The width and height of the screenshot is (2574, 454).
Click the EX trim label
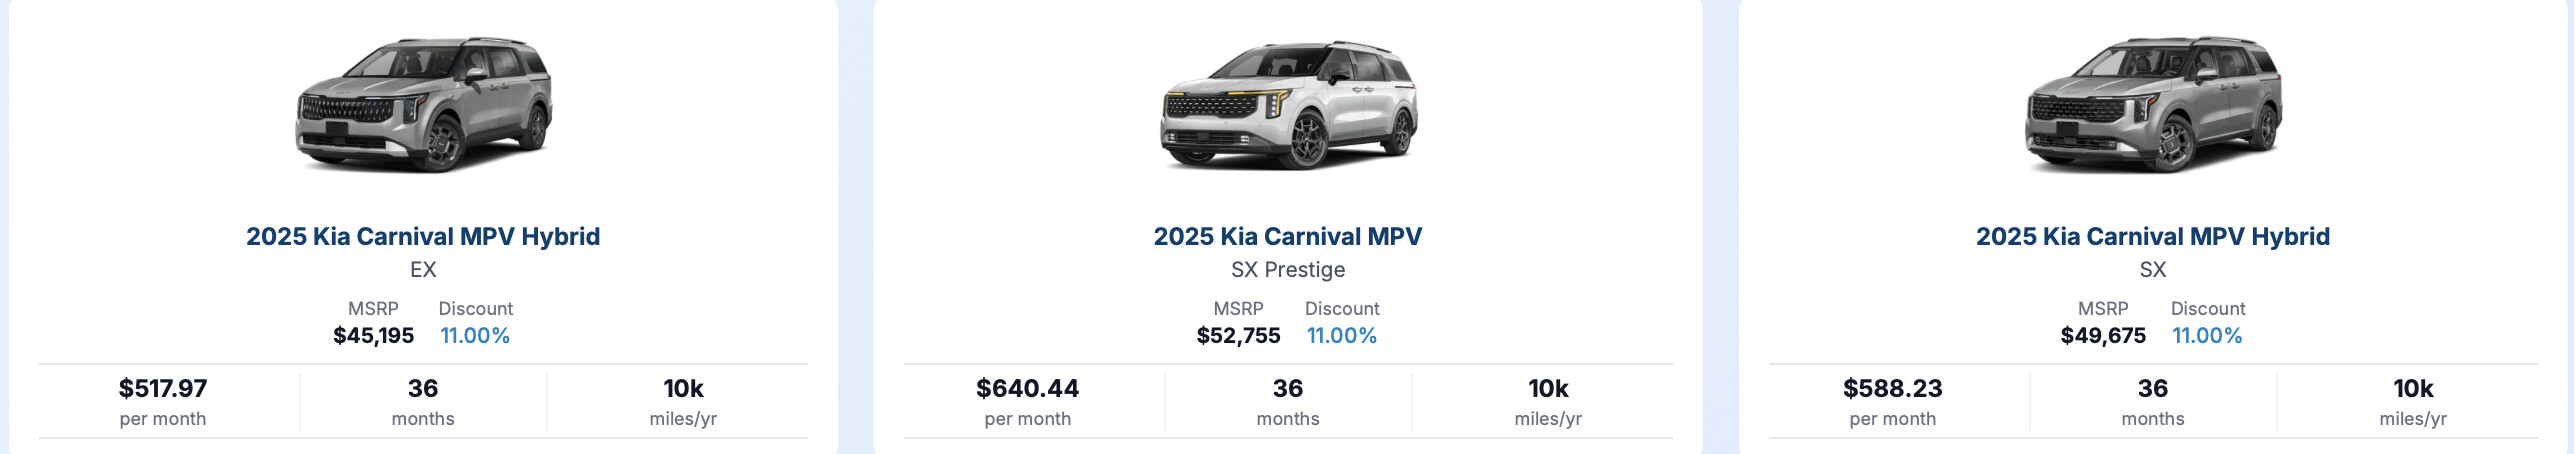pyautogui.click(x=423, y=269)
